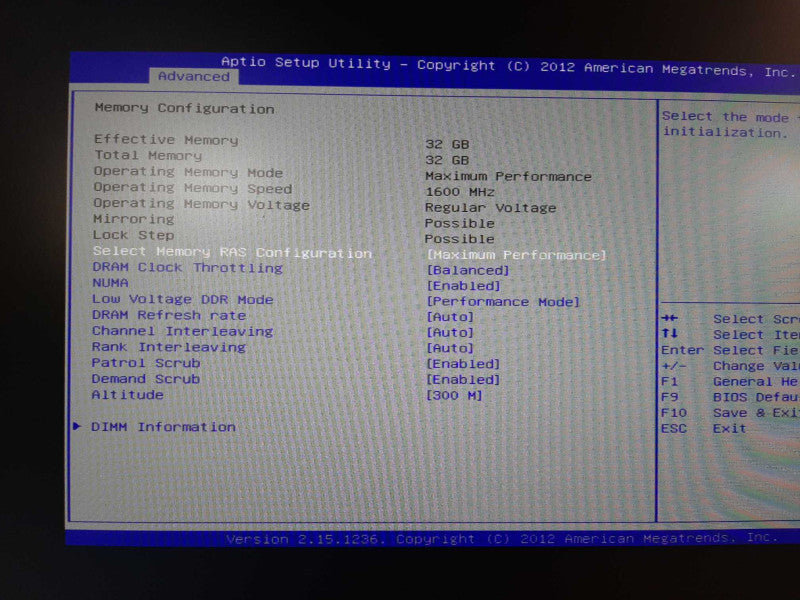Viewport: 800px width, 600px height.
Task: Select Rank Interleaving label
Action: [x=169, y=347]
